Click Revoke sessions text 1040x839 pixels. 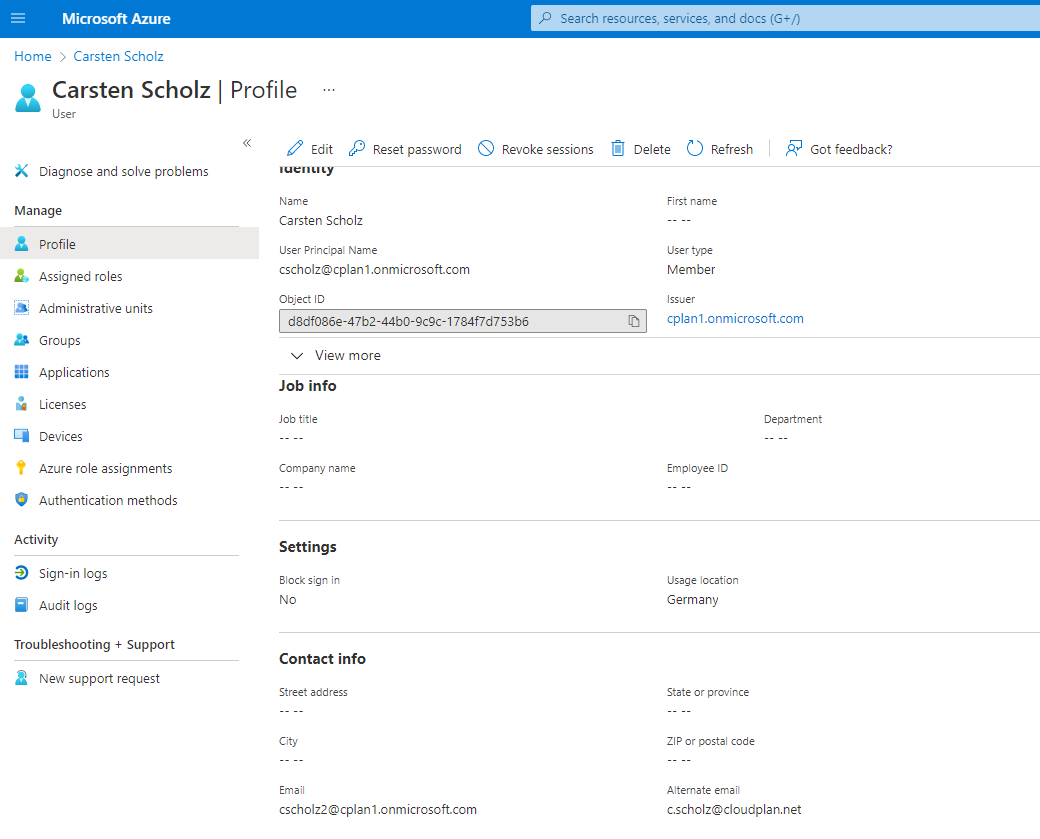tap(547, 149)
